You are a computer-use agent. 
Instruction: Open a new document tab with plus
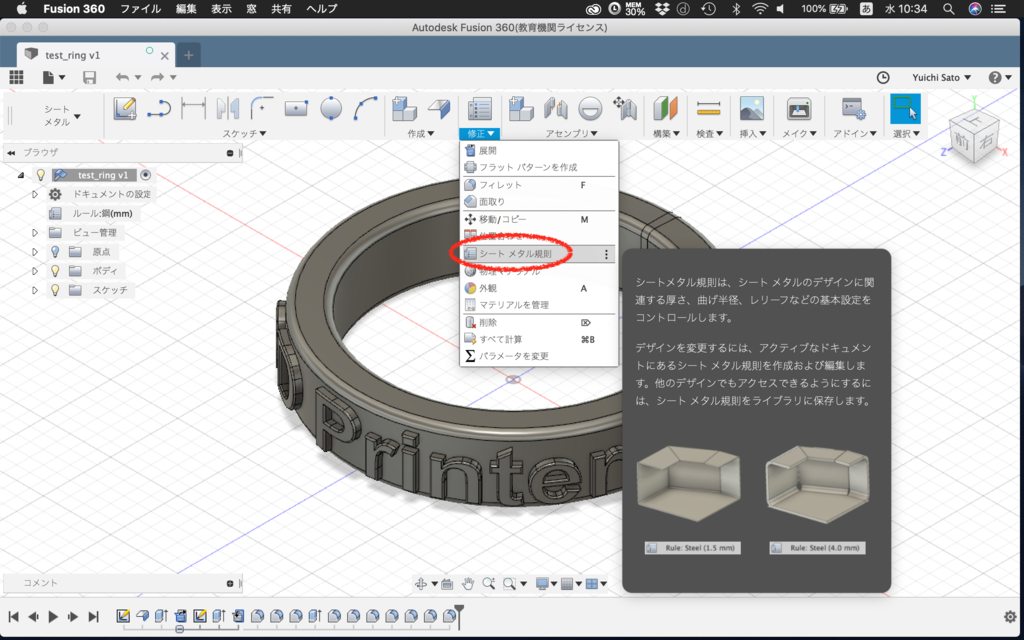coord(188,56)
